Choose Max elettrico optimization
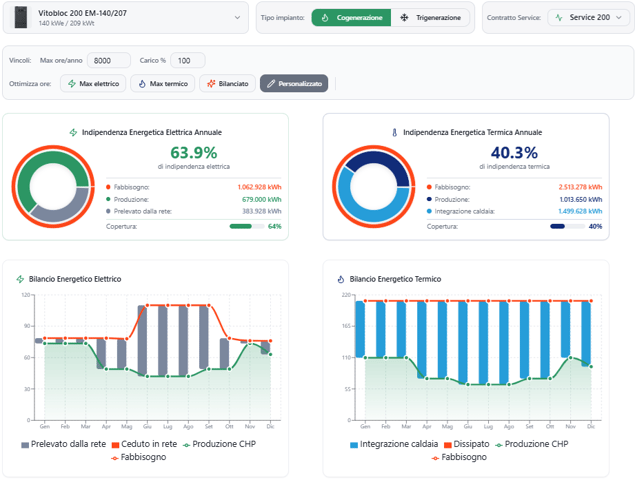This screenshot has width=635, height=480. point(93,84)
